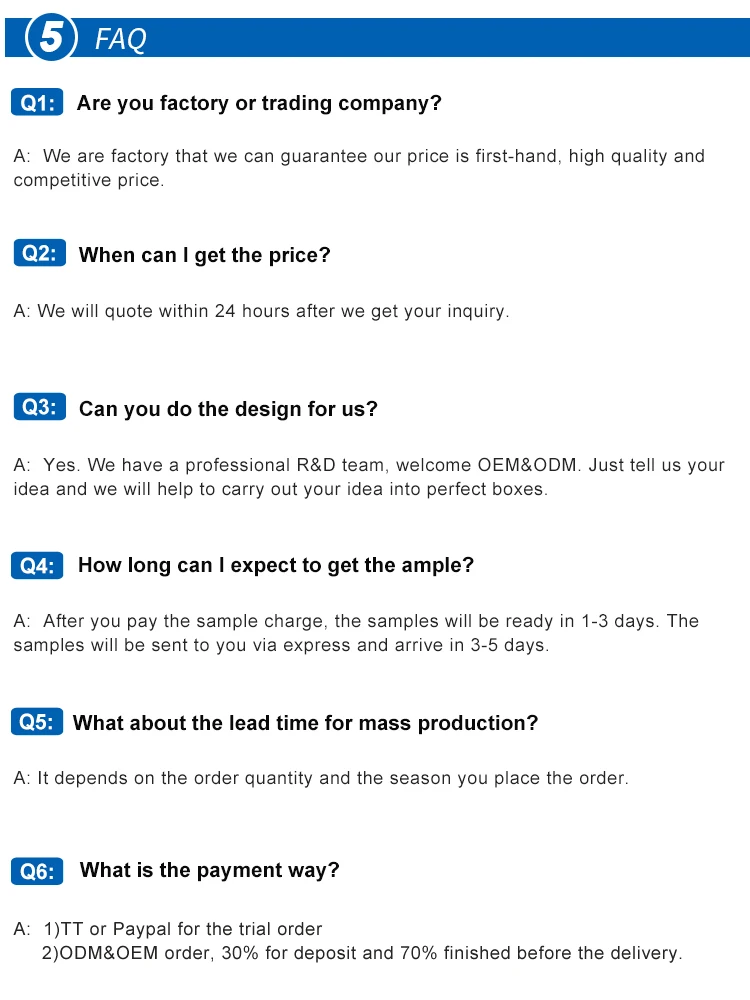This screenshot has height=1000, width=750.
Task: Click the answer about quoting within 24 hours
Action: [x=261, y=311]
